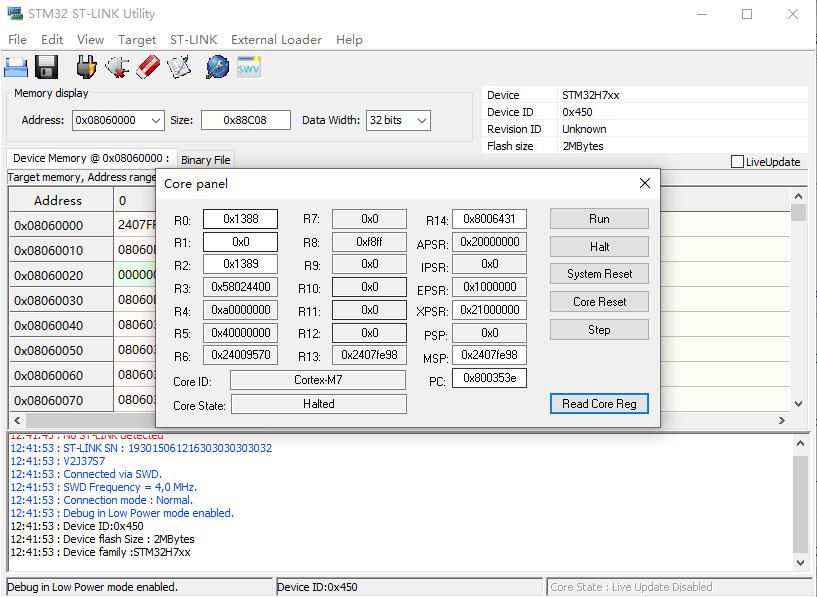This screenshot has height=597, width=817.
Task: Open Program verify with the notepad icon
Action: [x=179, y=68]
